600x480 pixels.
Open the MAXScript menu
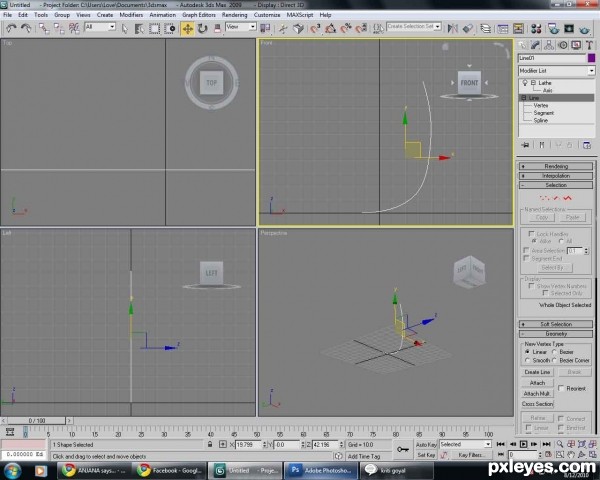300,15
